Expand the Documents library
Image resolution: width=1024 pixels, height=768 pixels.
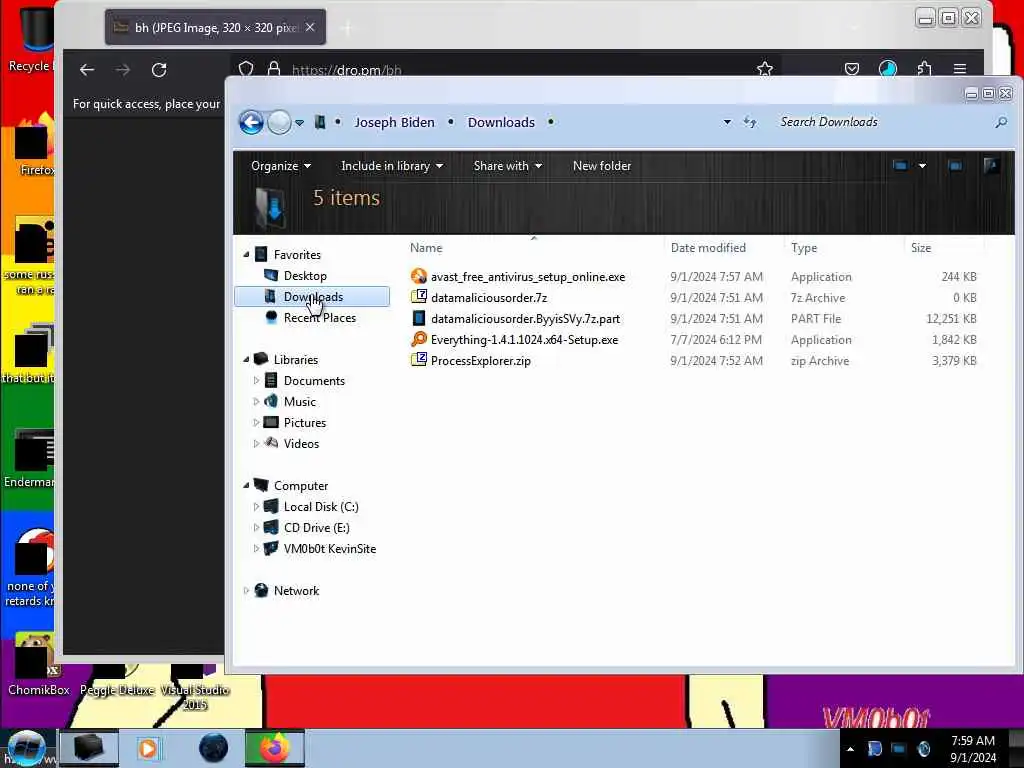click(x=256, y=380)
